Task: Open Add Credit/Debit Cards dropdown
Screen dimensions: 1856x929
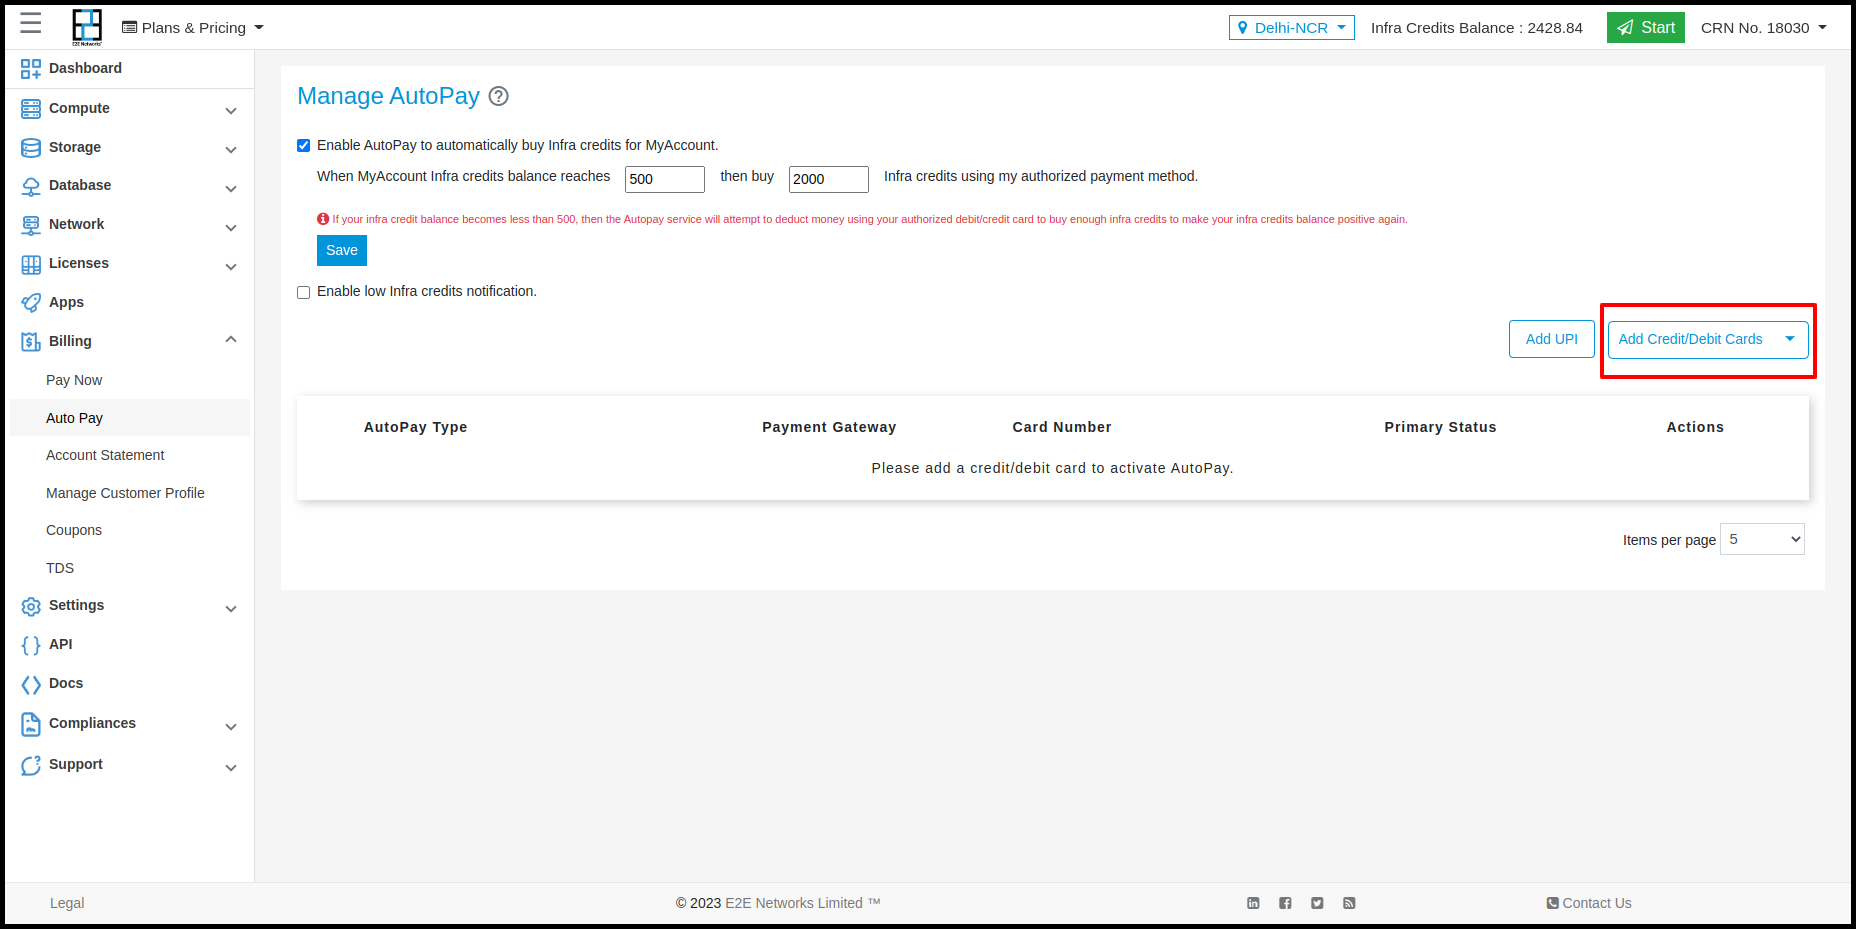Action: point(1708,339)
